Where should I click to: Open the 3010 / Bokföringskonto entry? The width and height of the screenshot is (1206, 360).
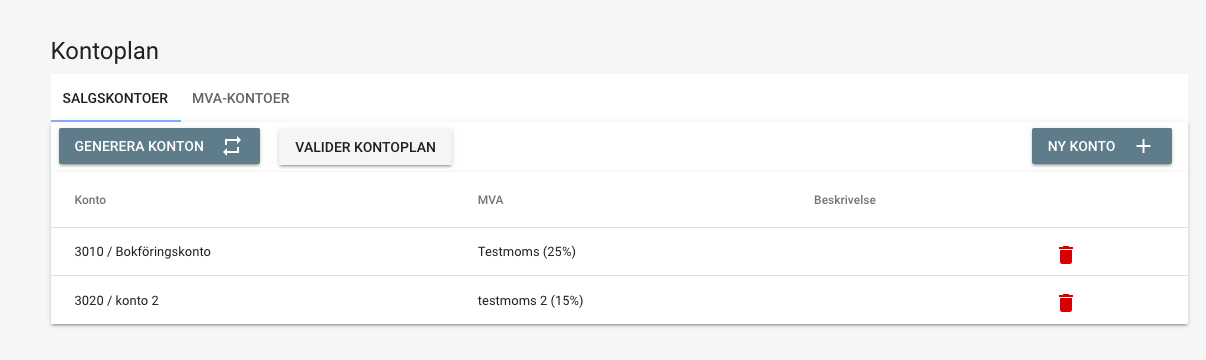142,252
